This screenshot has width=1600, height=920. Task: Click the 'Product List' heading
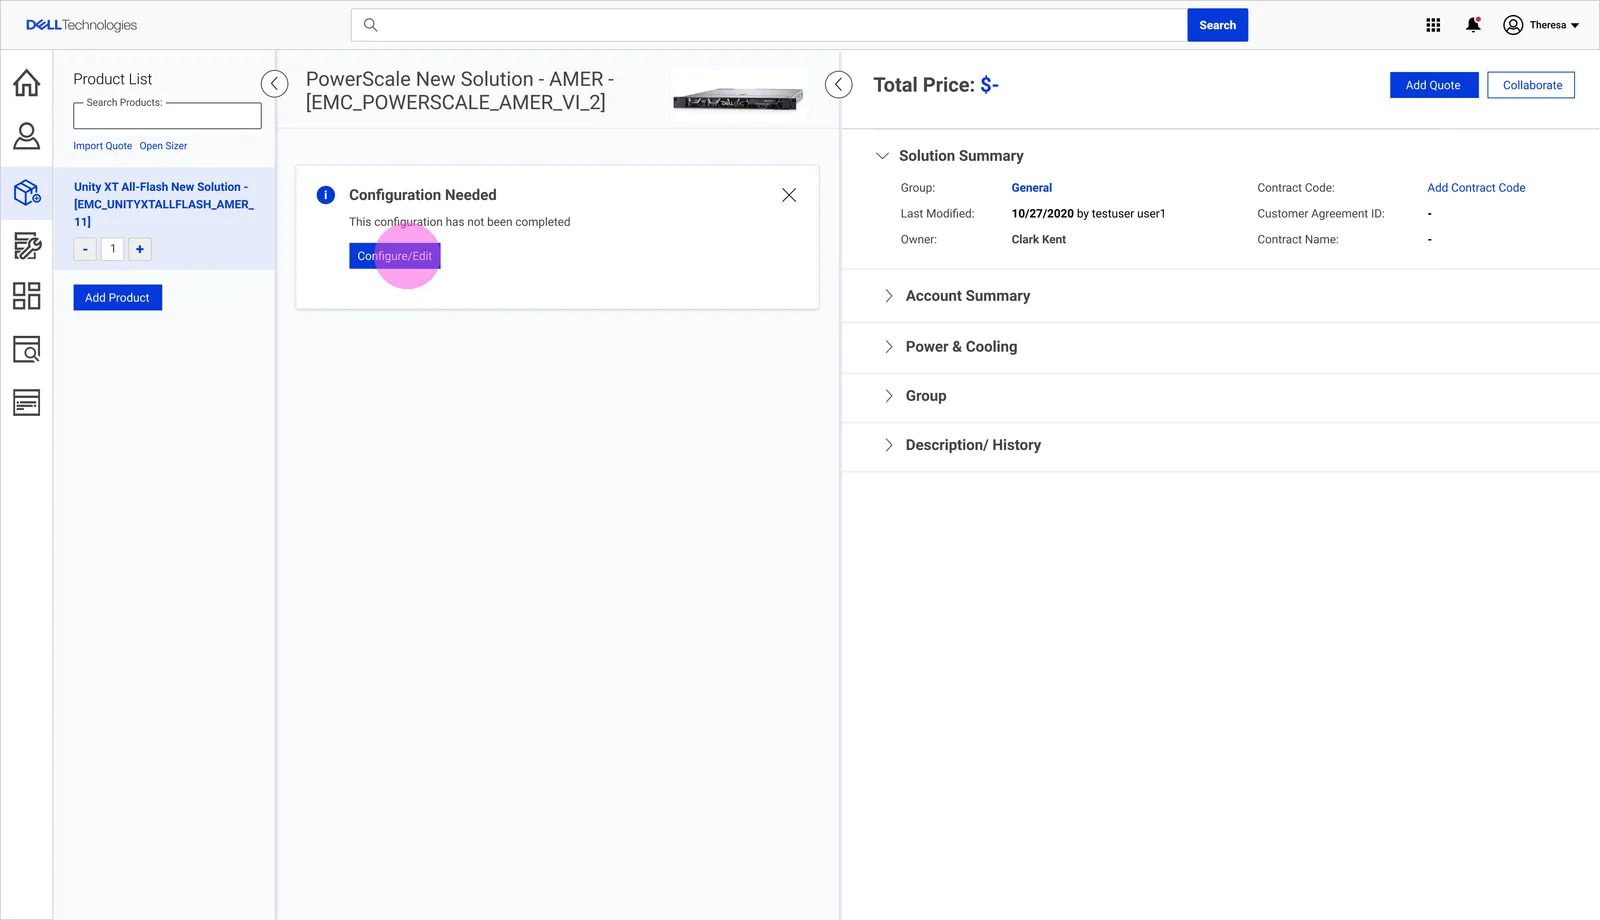(x=113, y=79)
